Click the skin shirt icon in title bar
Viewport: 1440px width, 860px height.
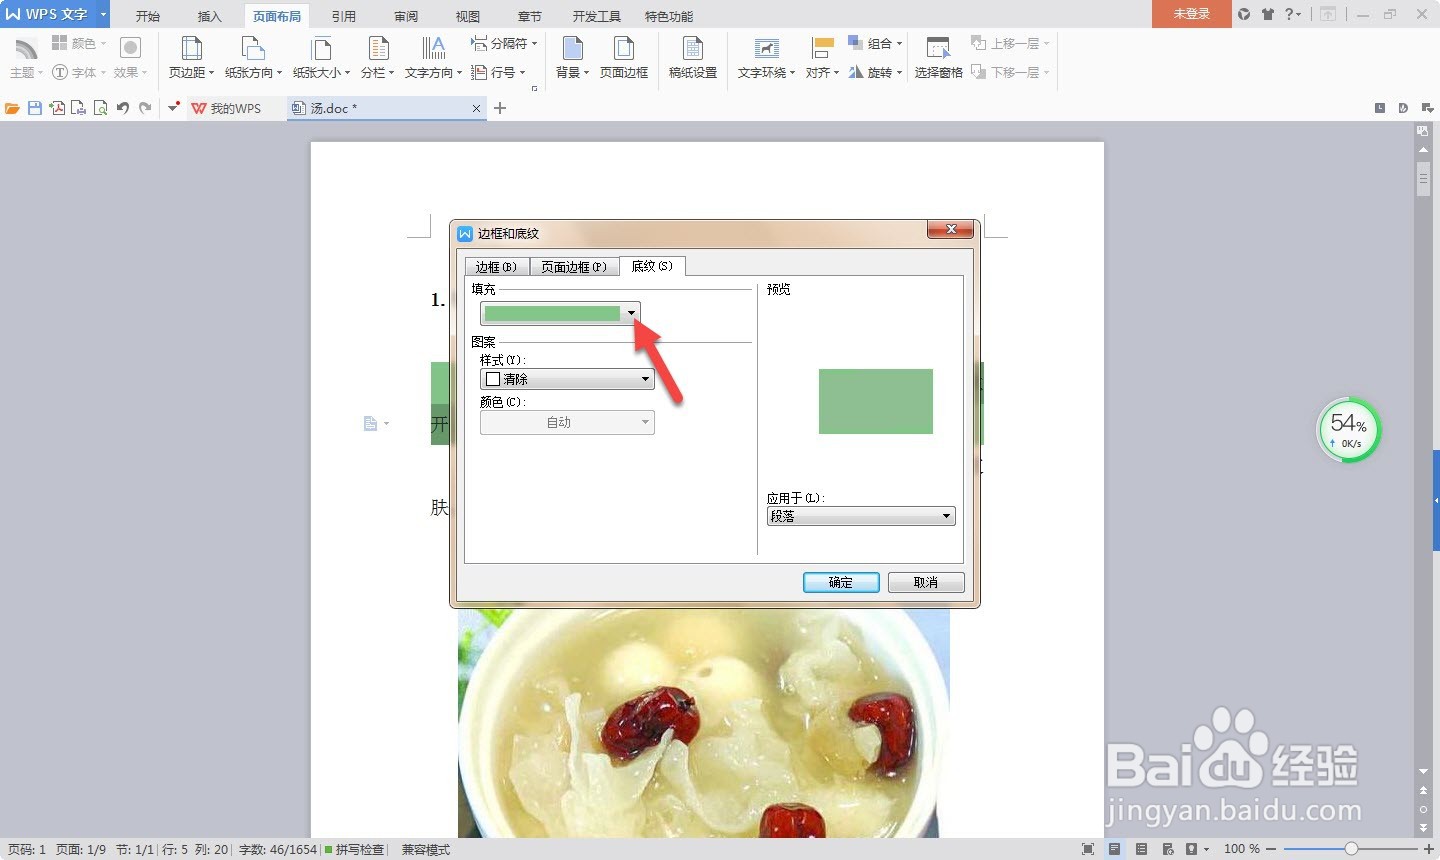click(1268, 14)
